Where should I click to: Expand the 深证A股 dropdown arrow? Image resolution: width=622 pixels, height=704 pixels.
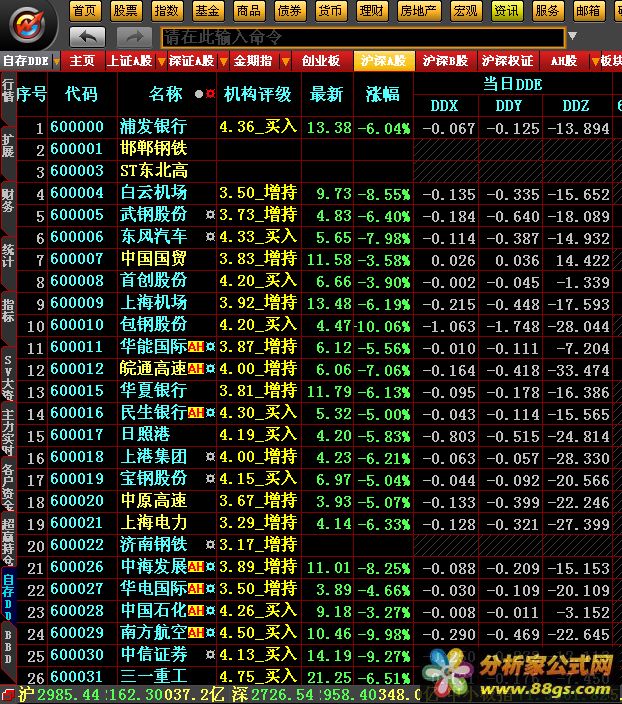tap(223, 62)
